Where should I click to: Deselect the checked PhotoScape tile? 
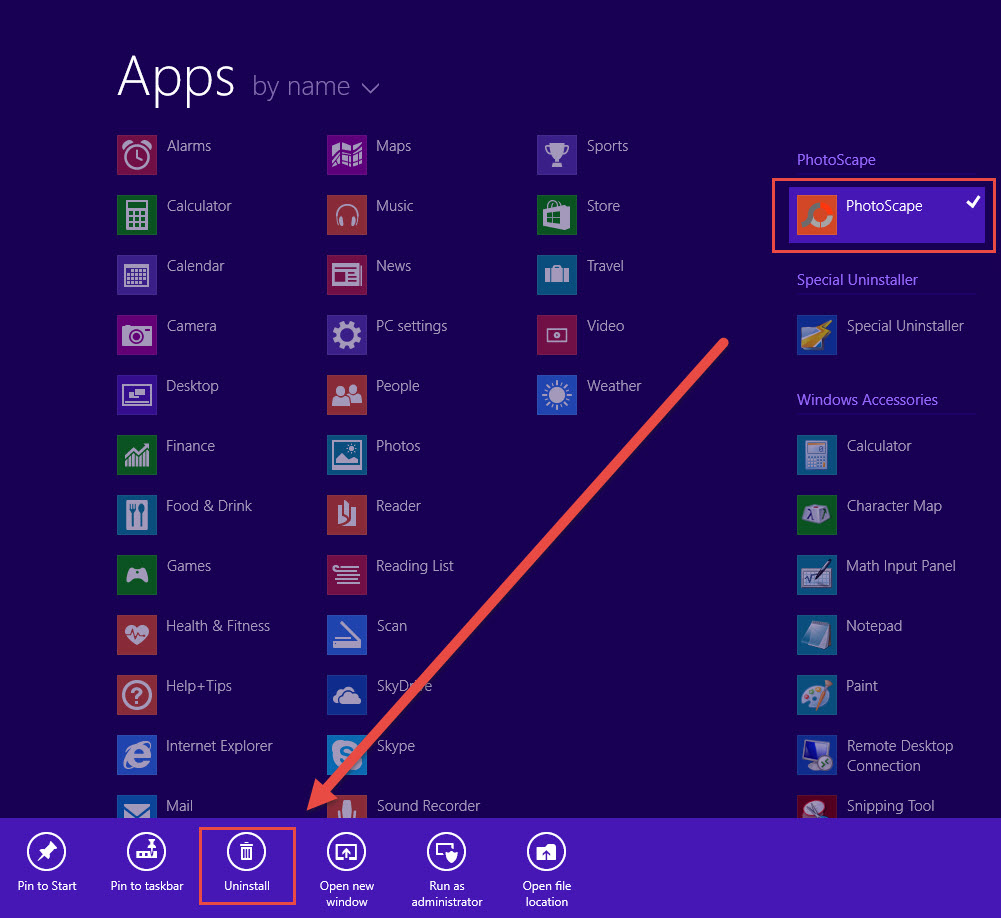[x=887, y=214]
